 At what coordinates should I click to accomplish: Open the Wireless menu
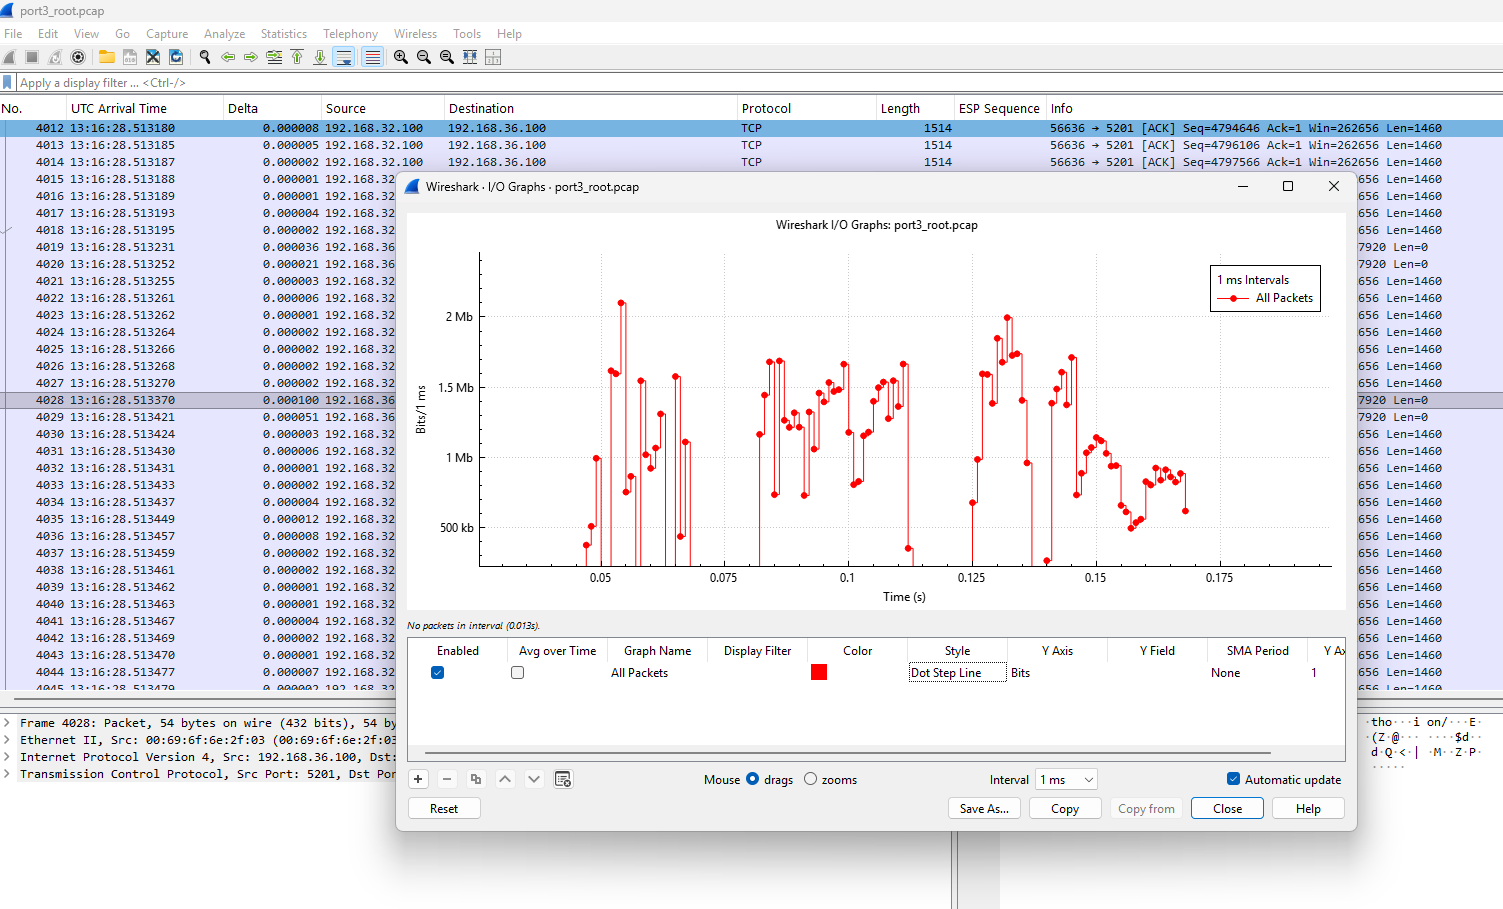(415, 34)
